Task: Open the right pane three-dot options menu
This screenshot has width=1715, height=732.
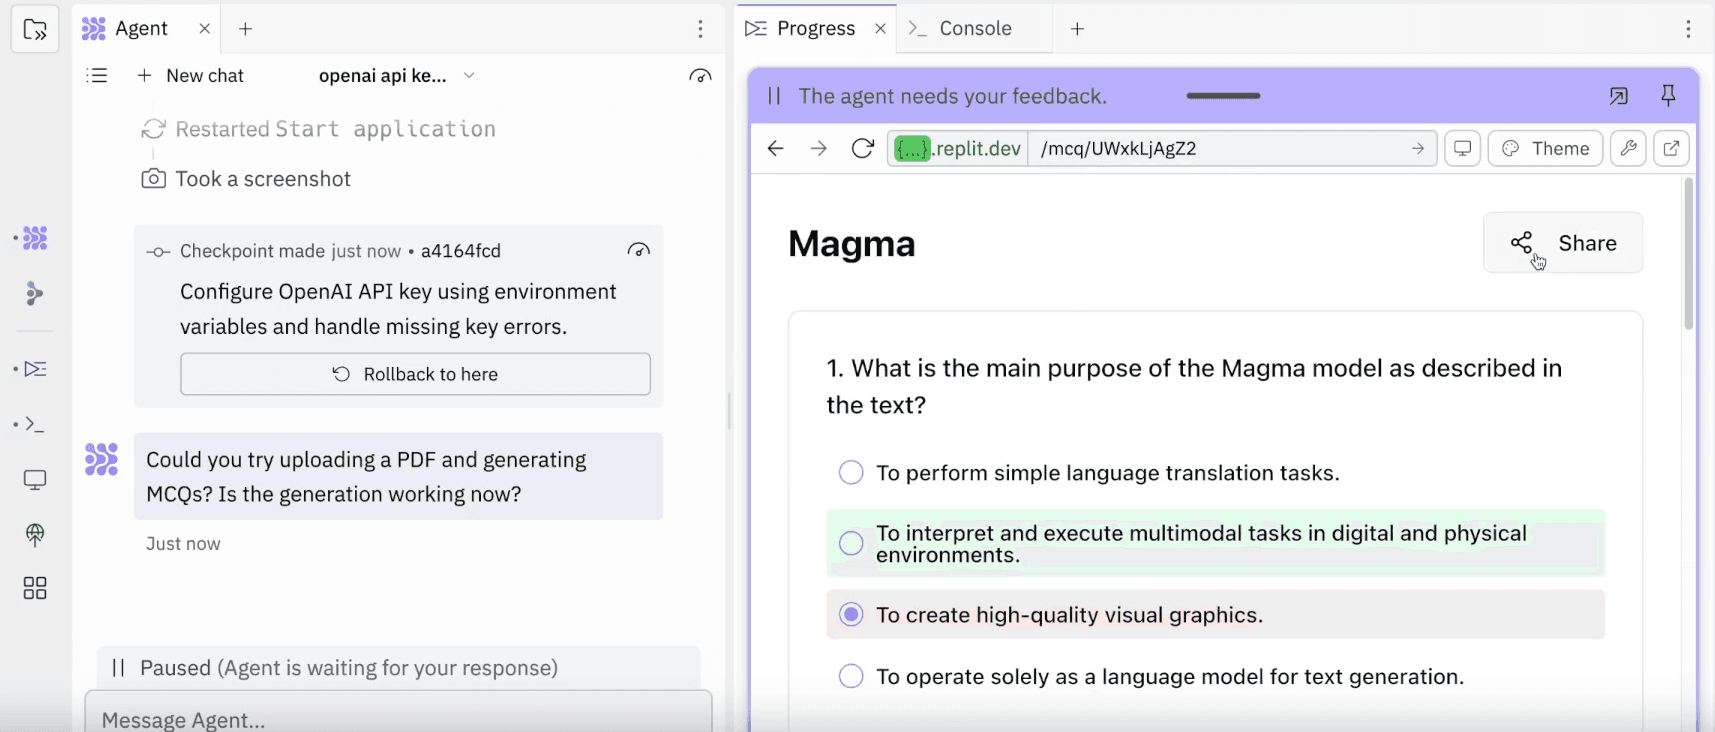Action: click(1688, 29)
